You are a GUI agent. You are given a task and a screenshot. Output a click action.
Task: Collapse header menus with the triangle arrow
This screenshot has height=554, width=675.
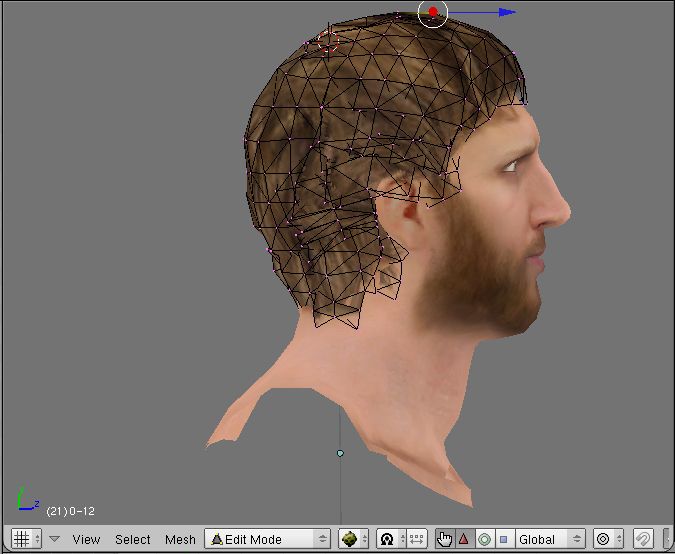click(55, 539)
